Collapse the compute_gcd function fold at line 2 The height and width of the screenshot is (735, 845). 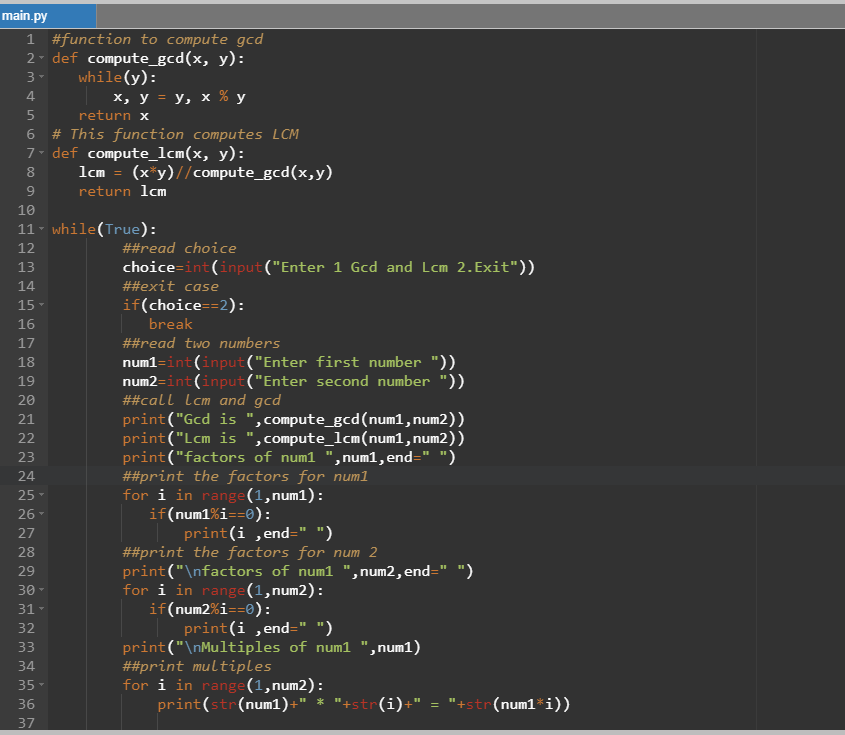point(42,58)
